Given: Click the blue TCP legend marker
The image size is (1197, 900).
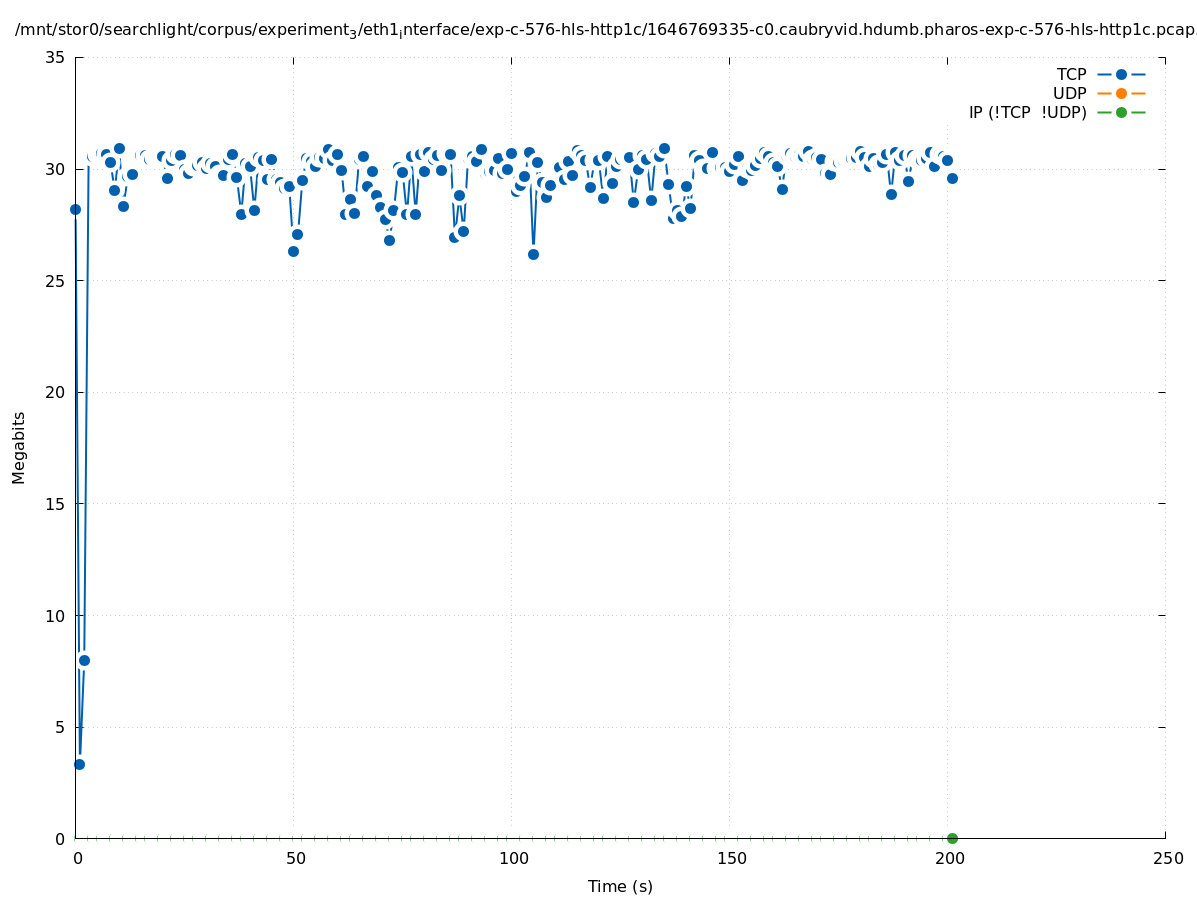Looking at the screenshot, I should (x=1121, y=75).
